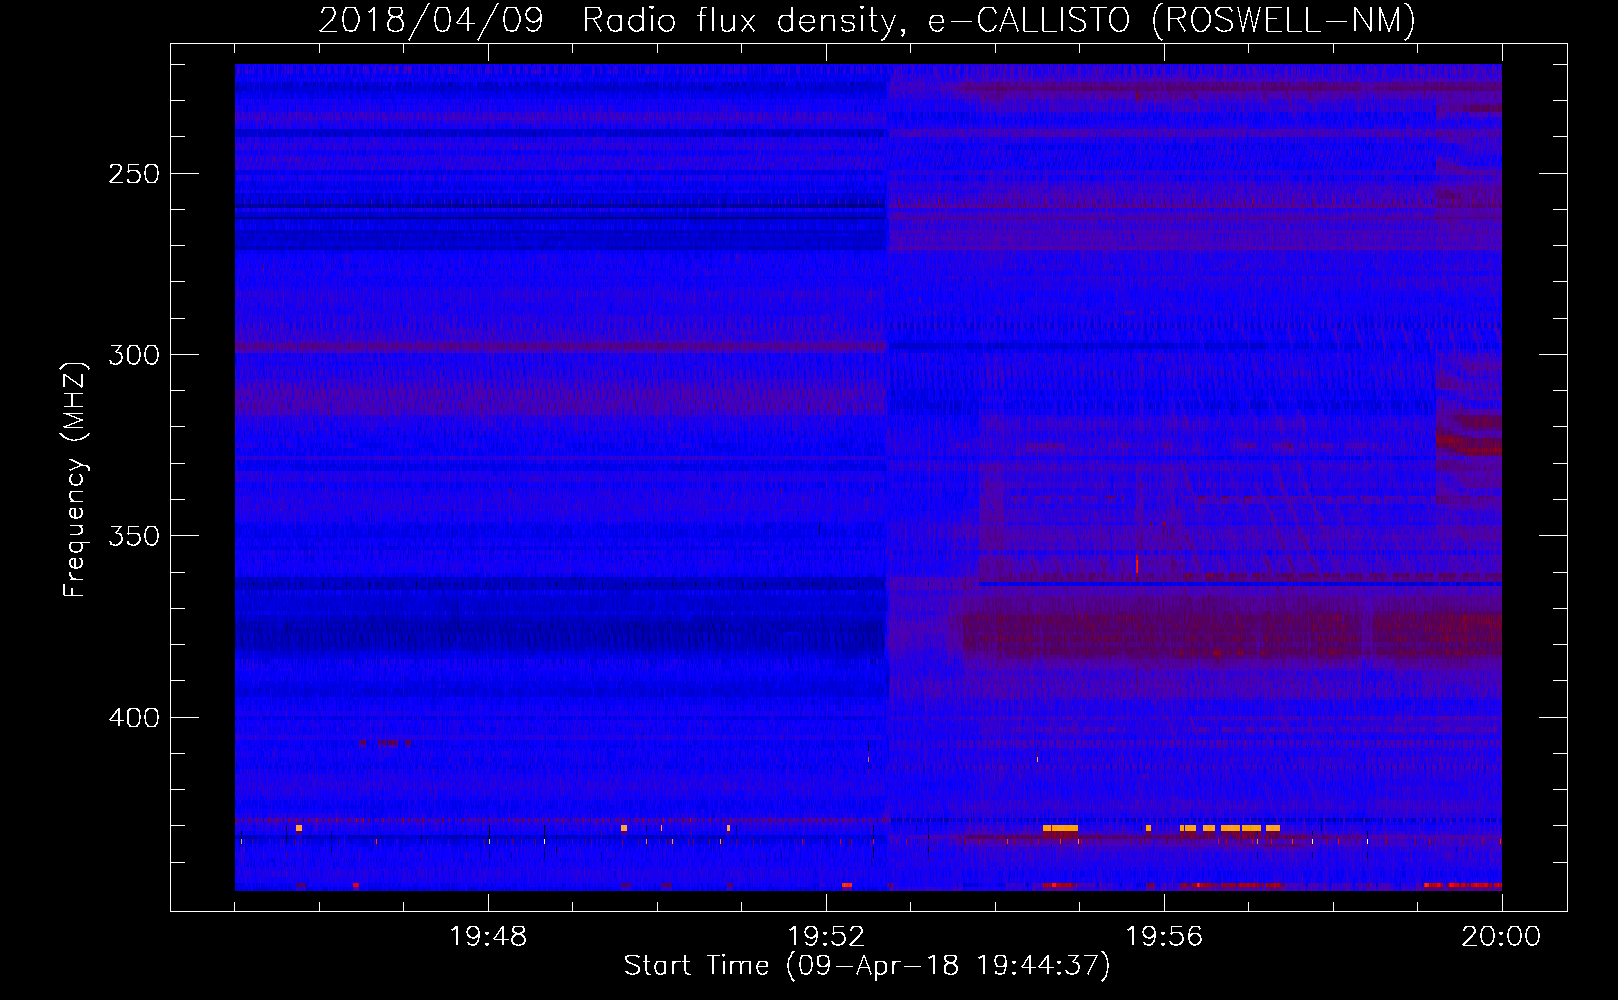Click the 19:48 time tick label
Image resolution: width=1618 pixels, height=1000 pixels.
(488, 937)
